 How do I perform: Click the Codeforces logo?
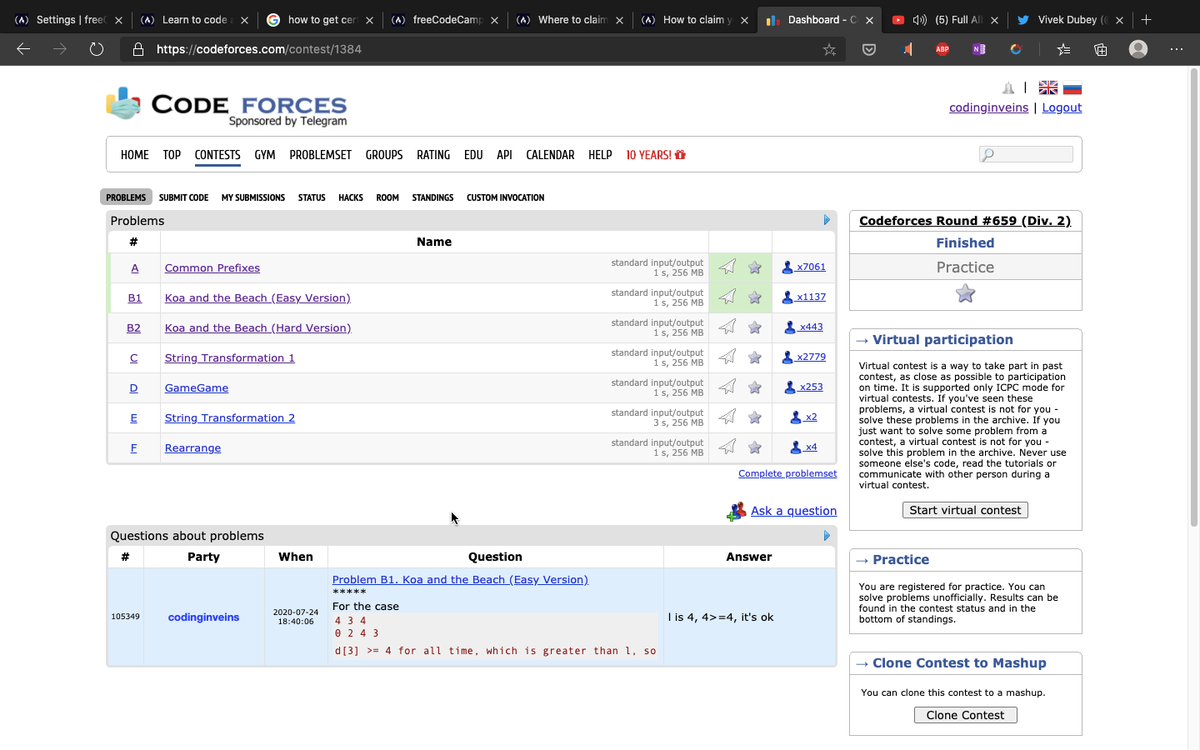(226, 106)
